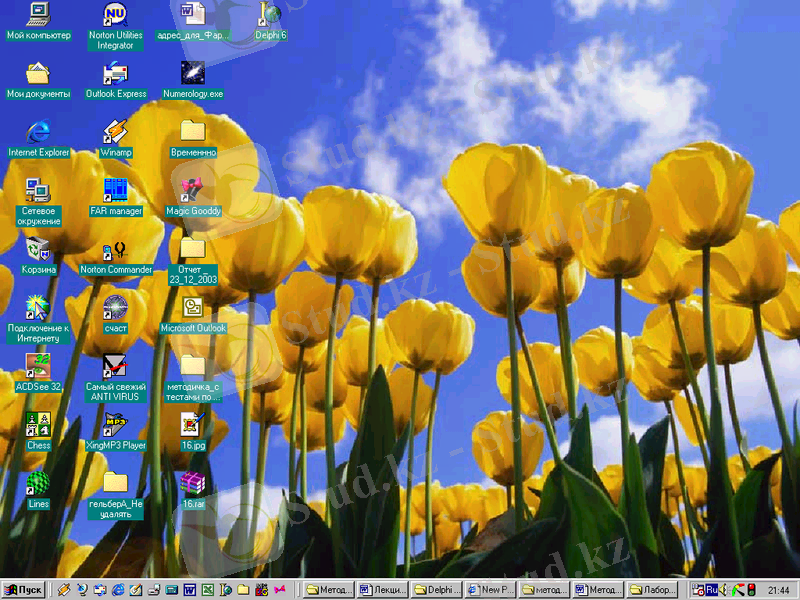Switch to the Лекци taskbar window
This screenshot has height=600, width=800.
tap(383, 590)
